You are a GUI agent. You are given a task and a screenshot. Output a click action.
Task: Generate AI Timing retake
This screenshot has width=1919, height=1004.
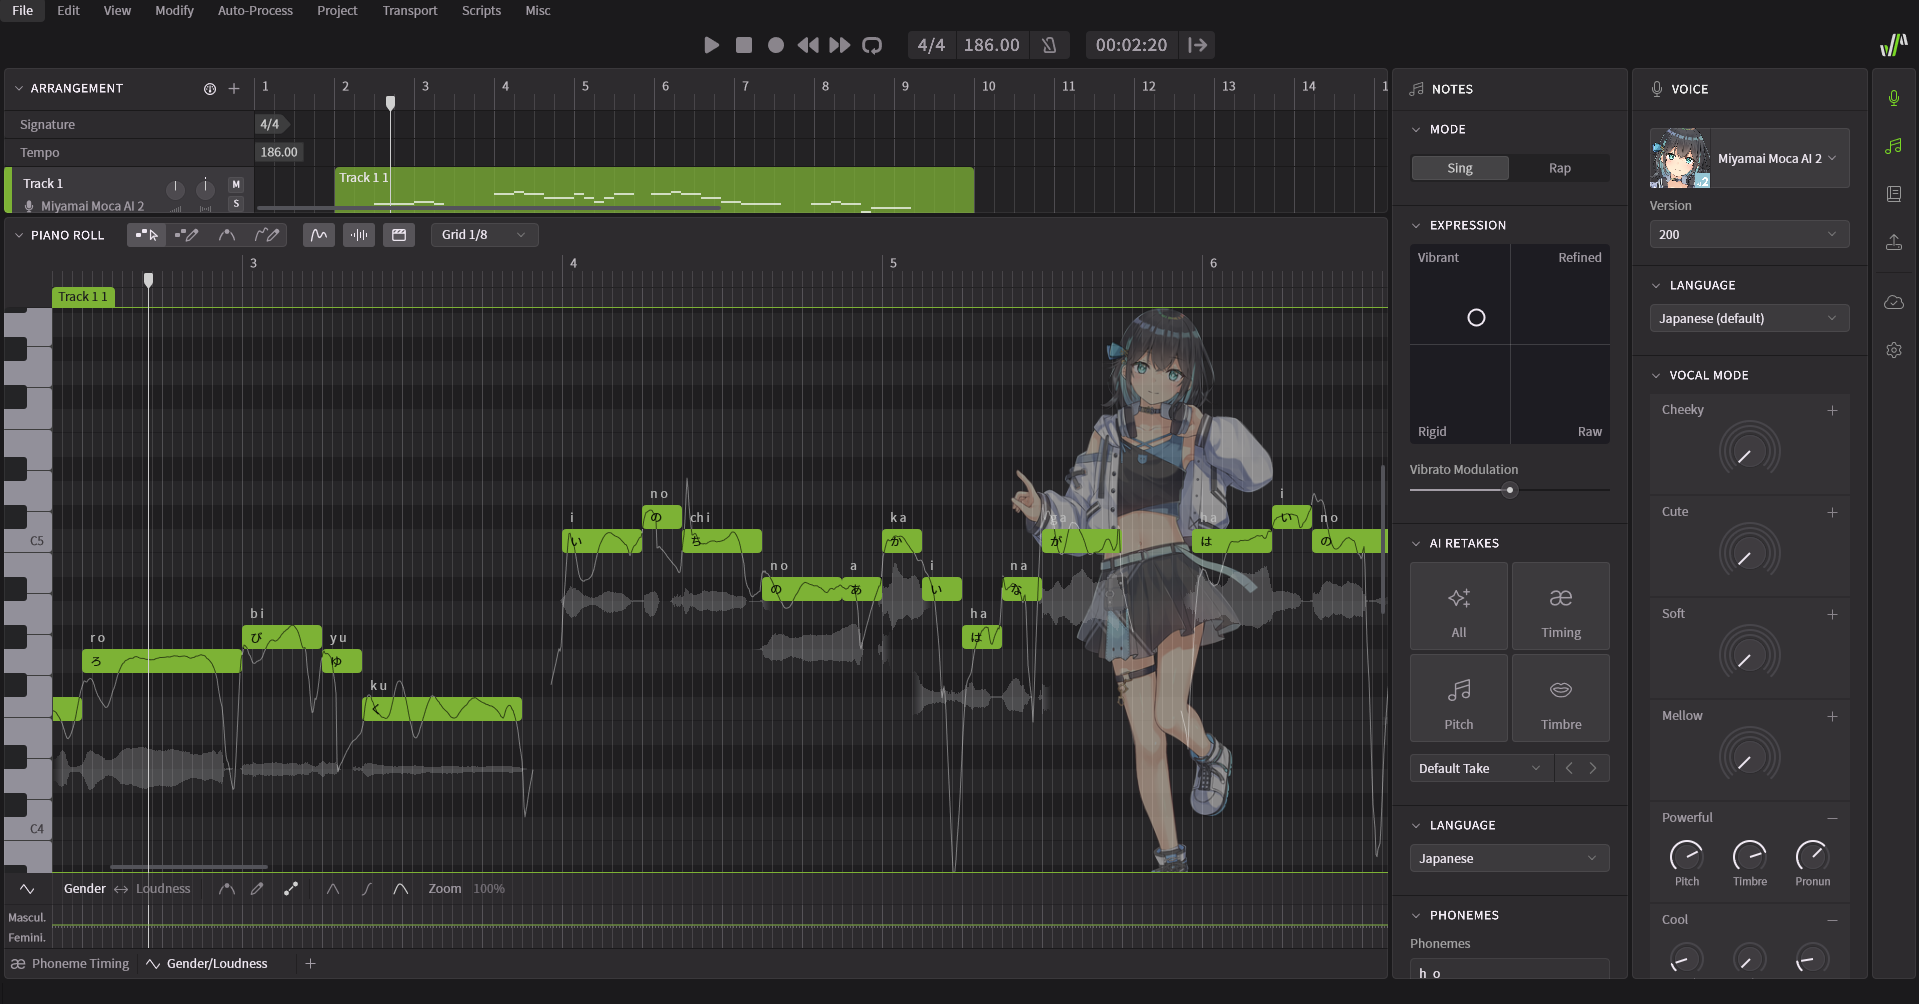click(1561, 606)
